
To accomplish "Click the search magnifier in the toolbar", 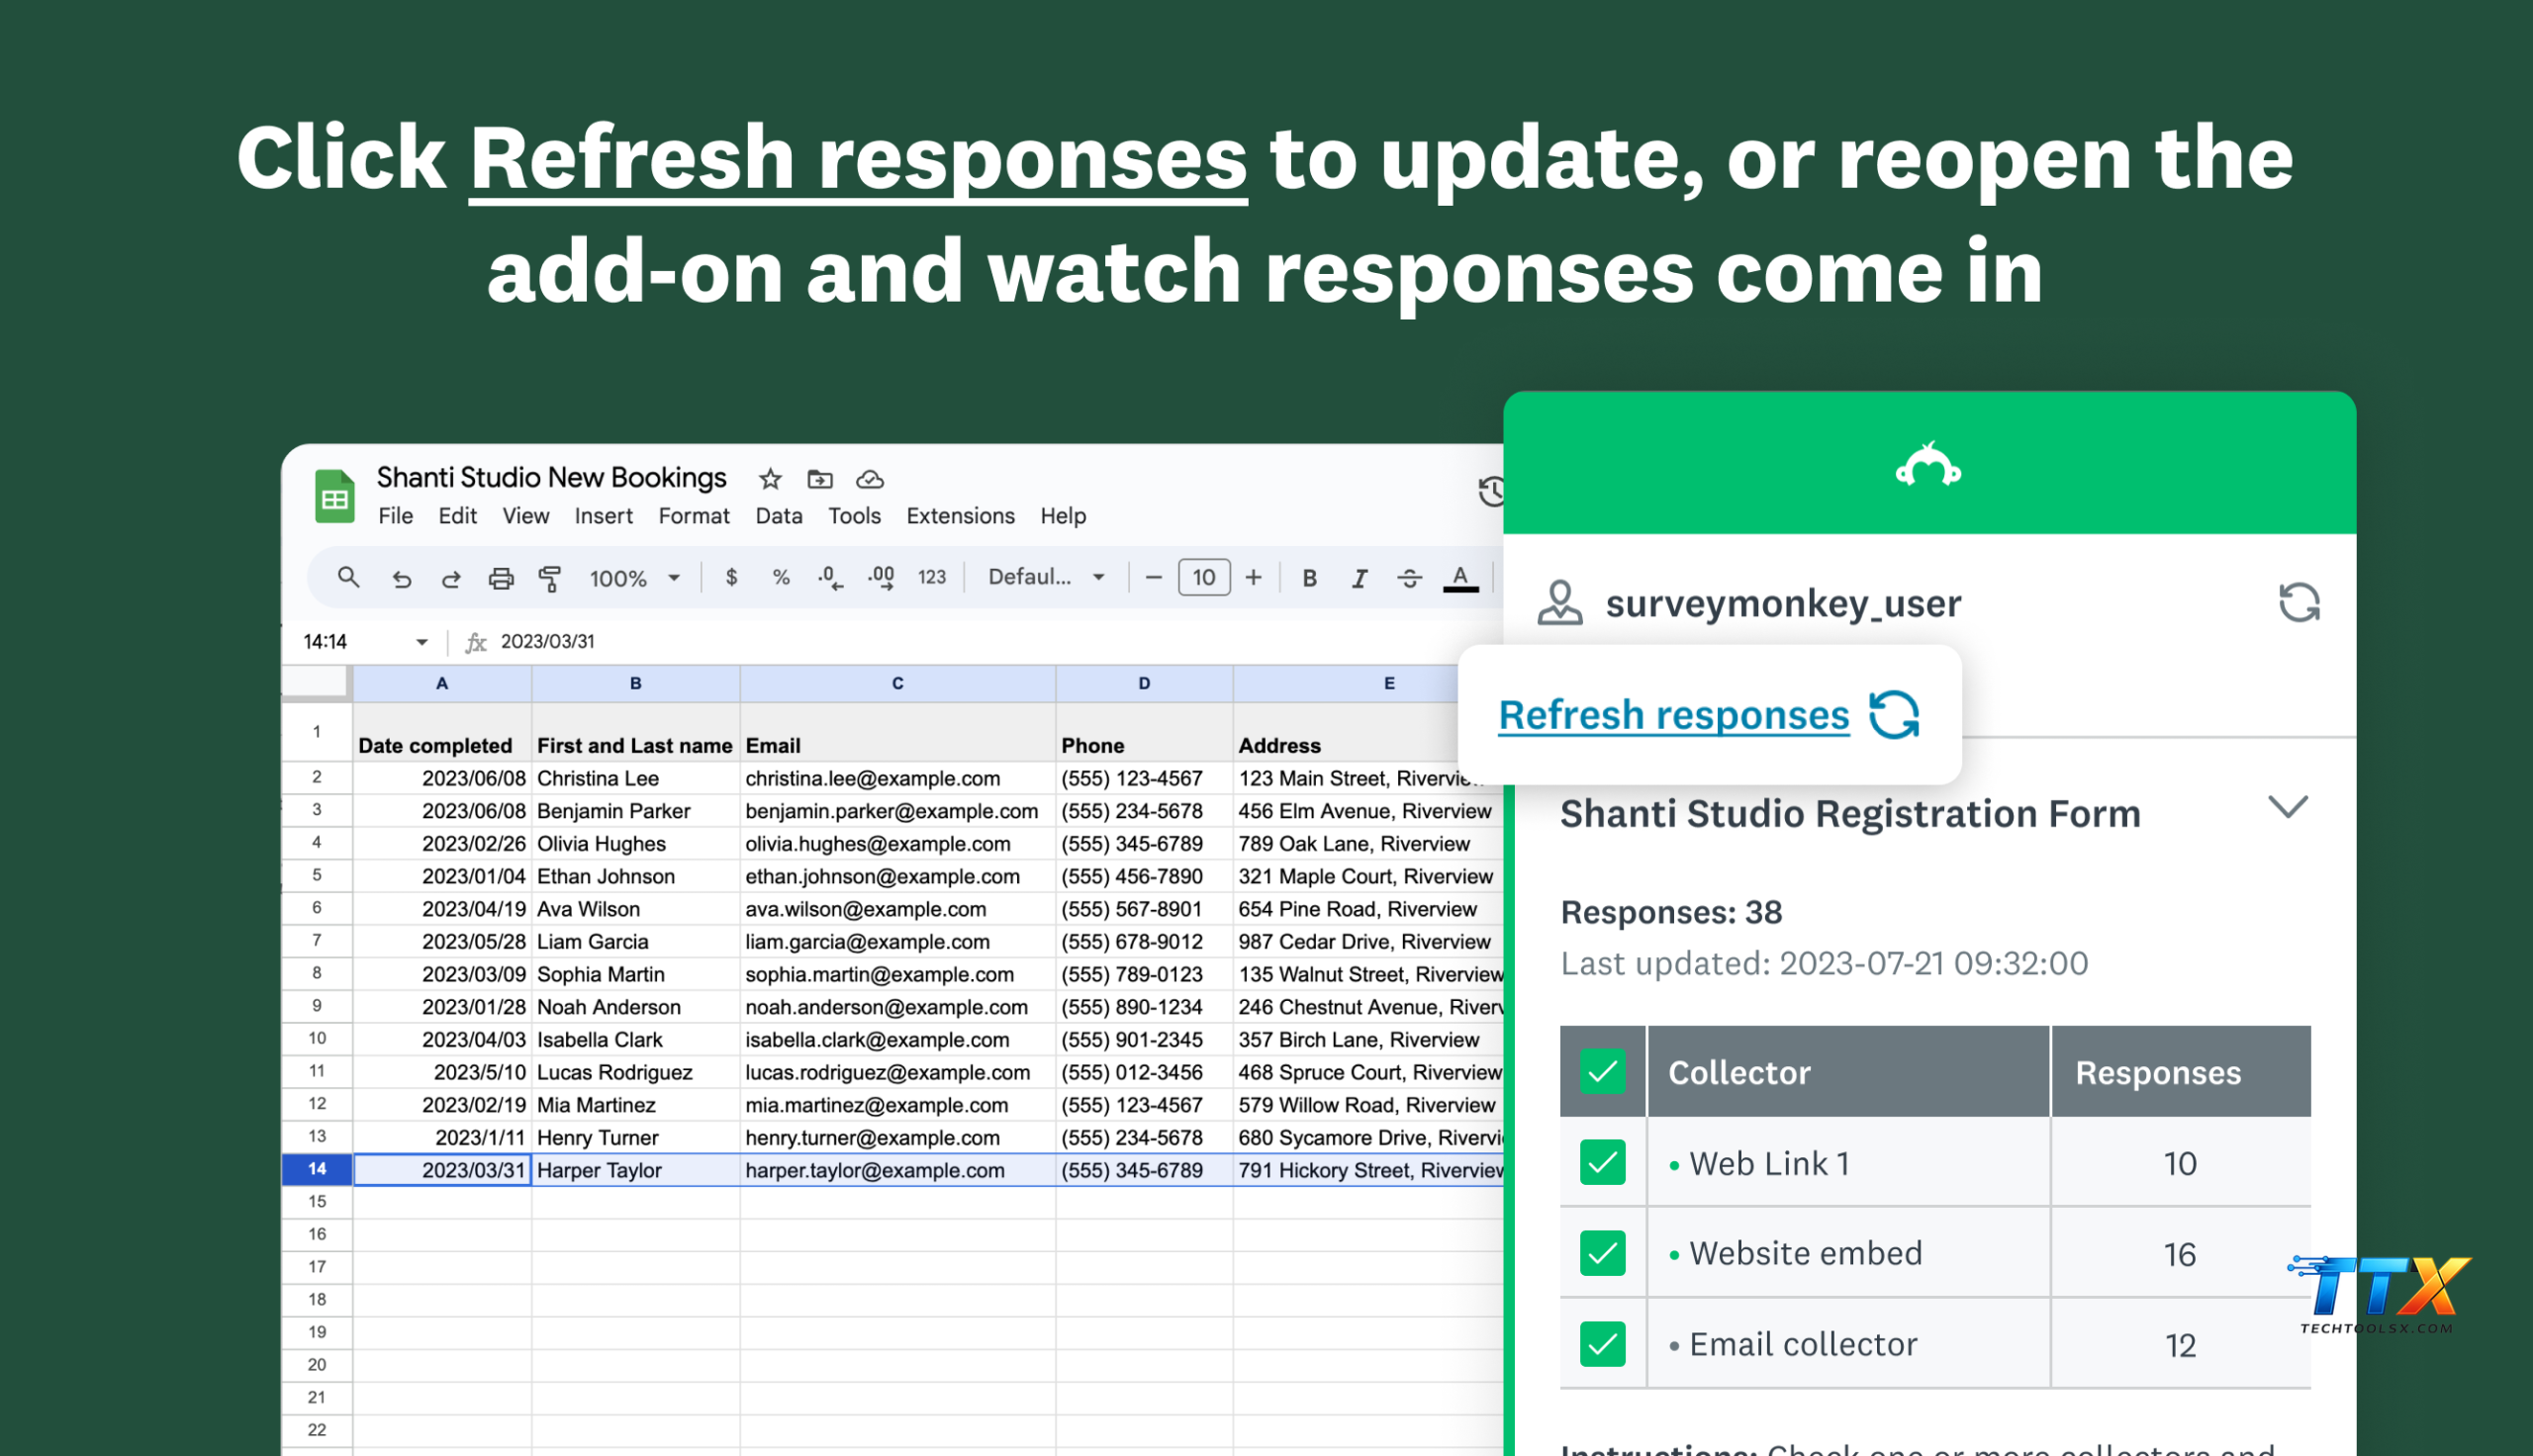I will coord(348,577).
